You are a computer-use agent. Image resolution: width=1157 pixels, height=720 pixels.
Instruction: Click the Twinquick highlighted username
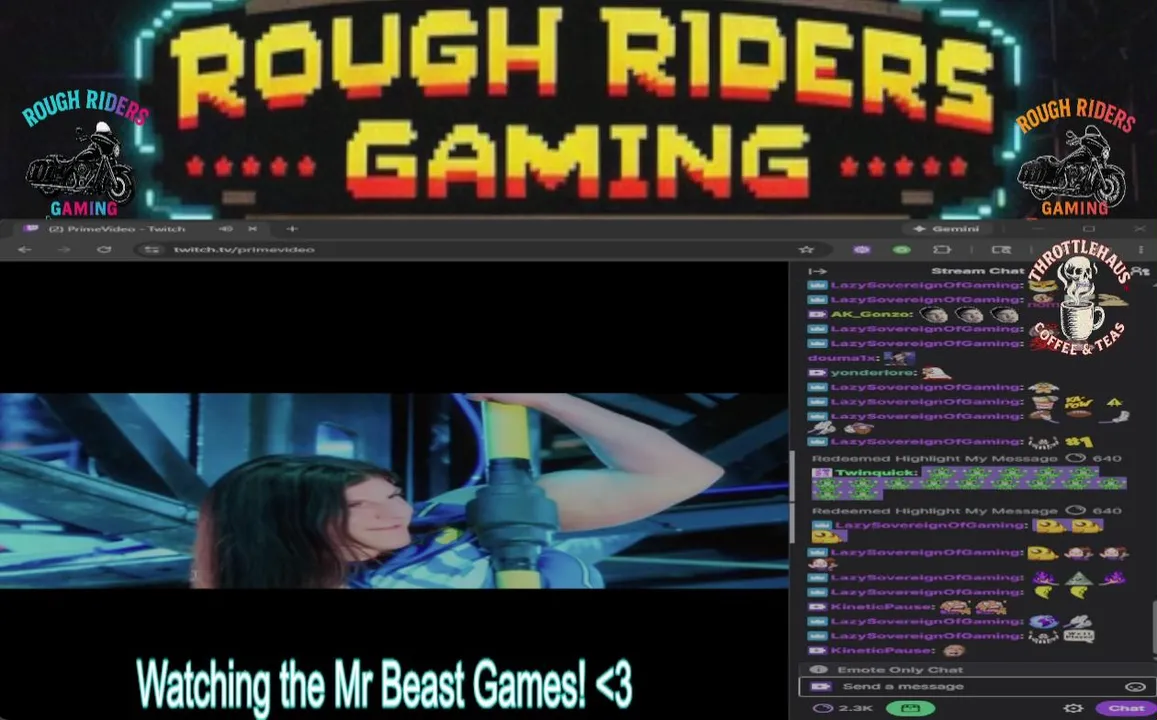pyautogui.click(x=876, y=472)
